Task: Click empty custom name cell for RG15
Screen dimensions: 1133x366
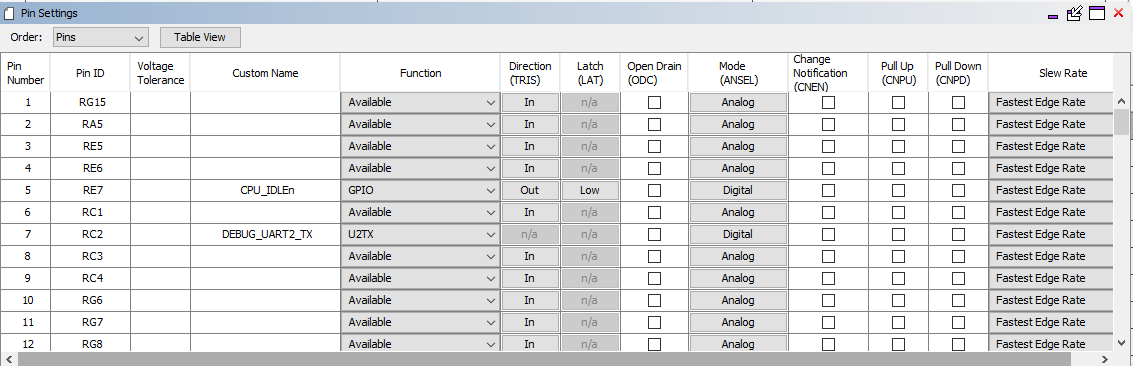Action: [265, 103]
